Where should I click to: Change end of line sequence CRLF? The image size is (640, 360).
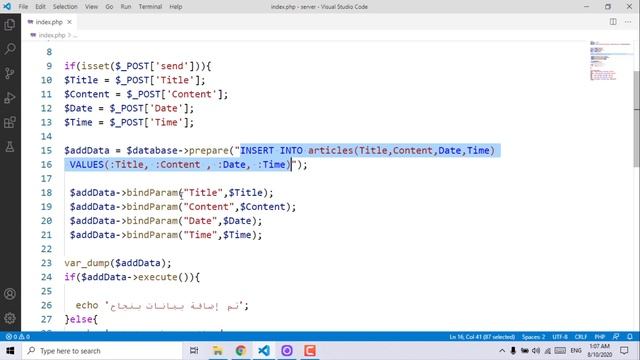pos(581,337)
